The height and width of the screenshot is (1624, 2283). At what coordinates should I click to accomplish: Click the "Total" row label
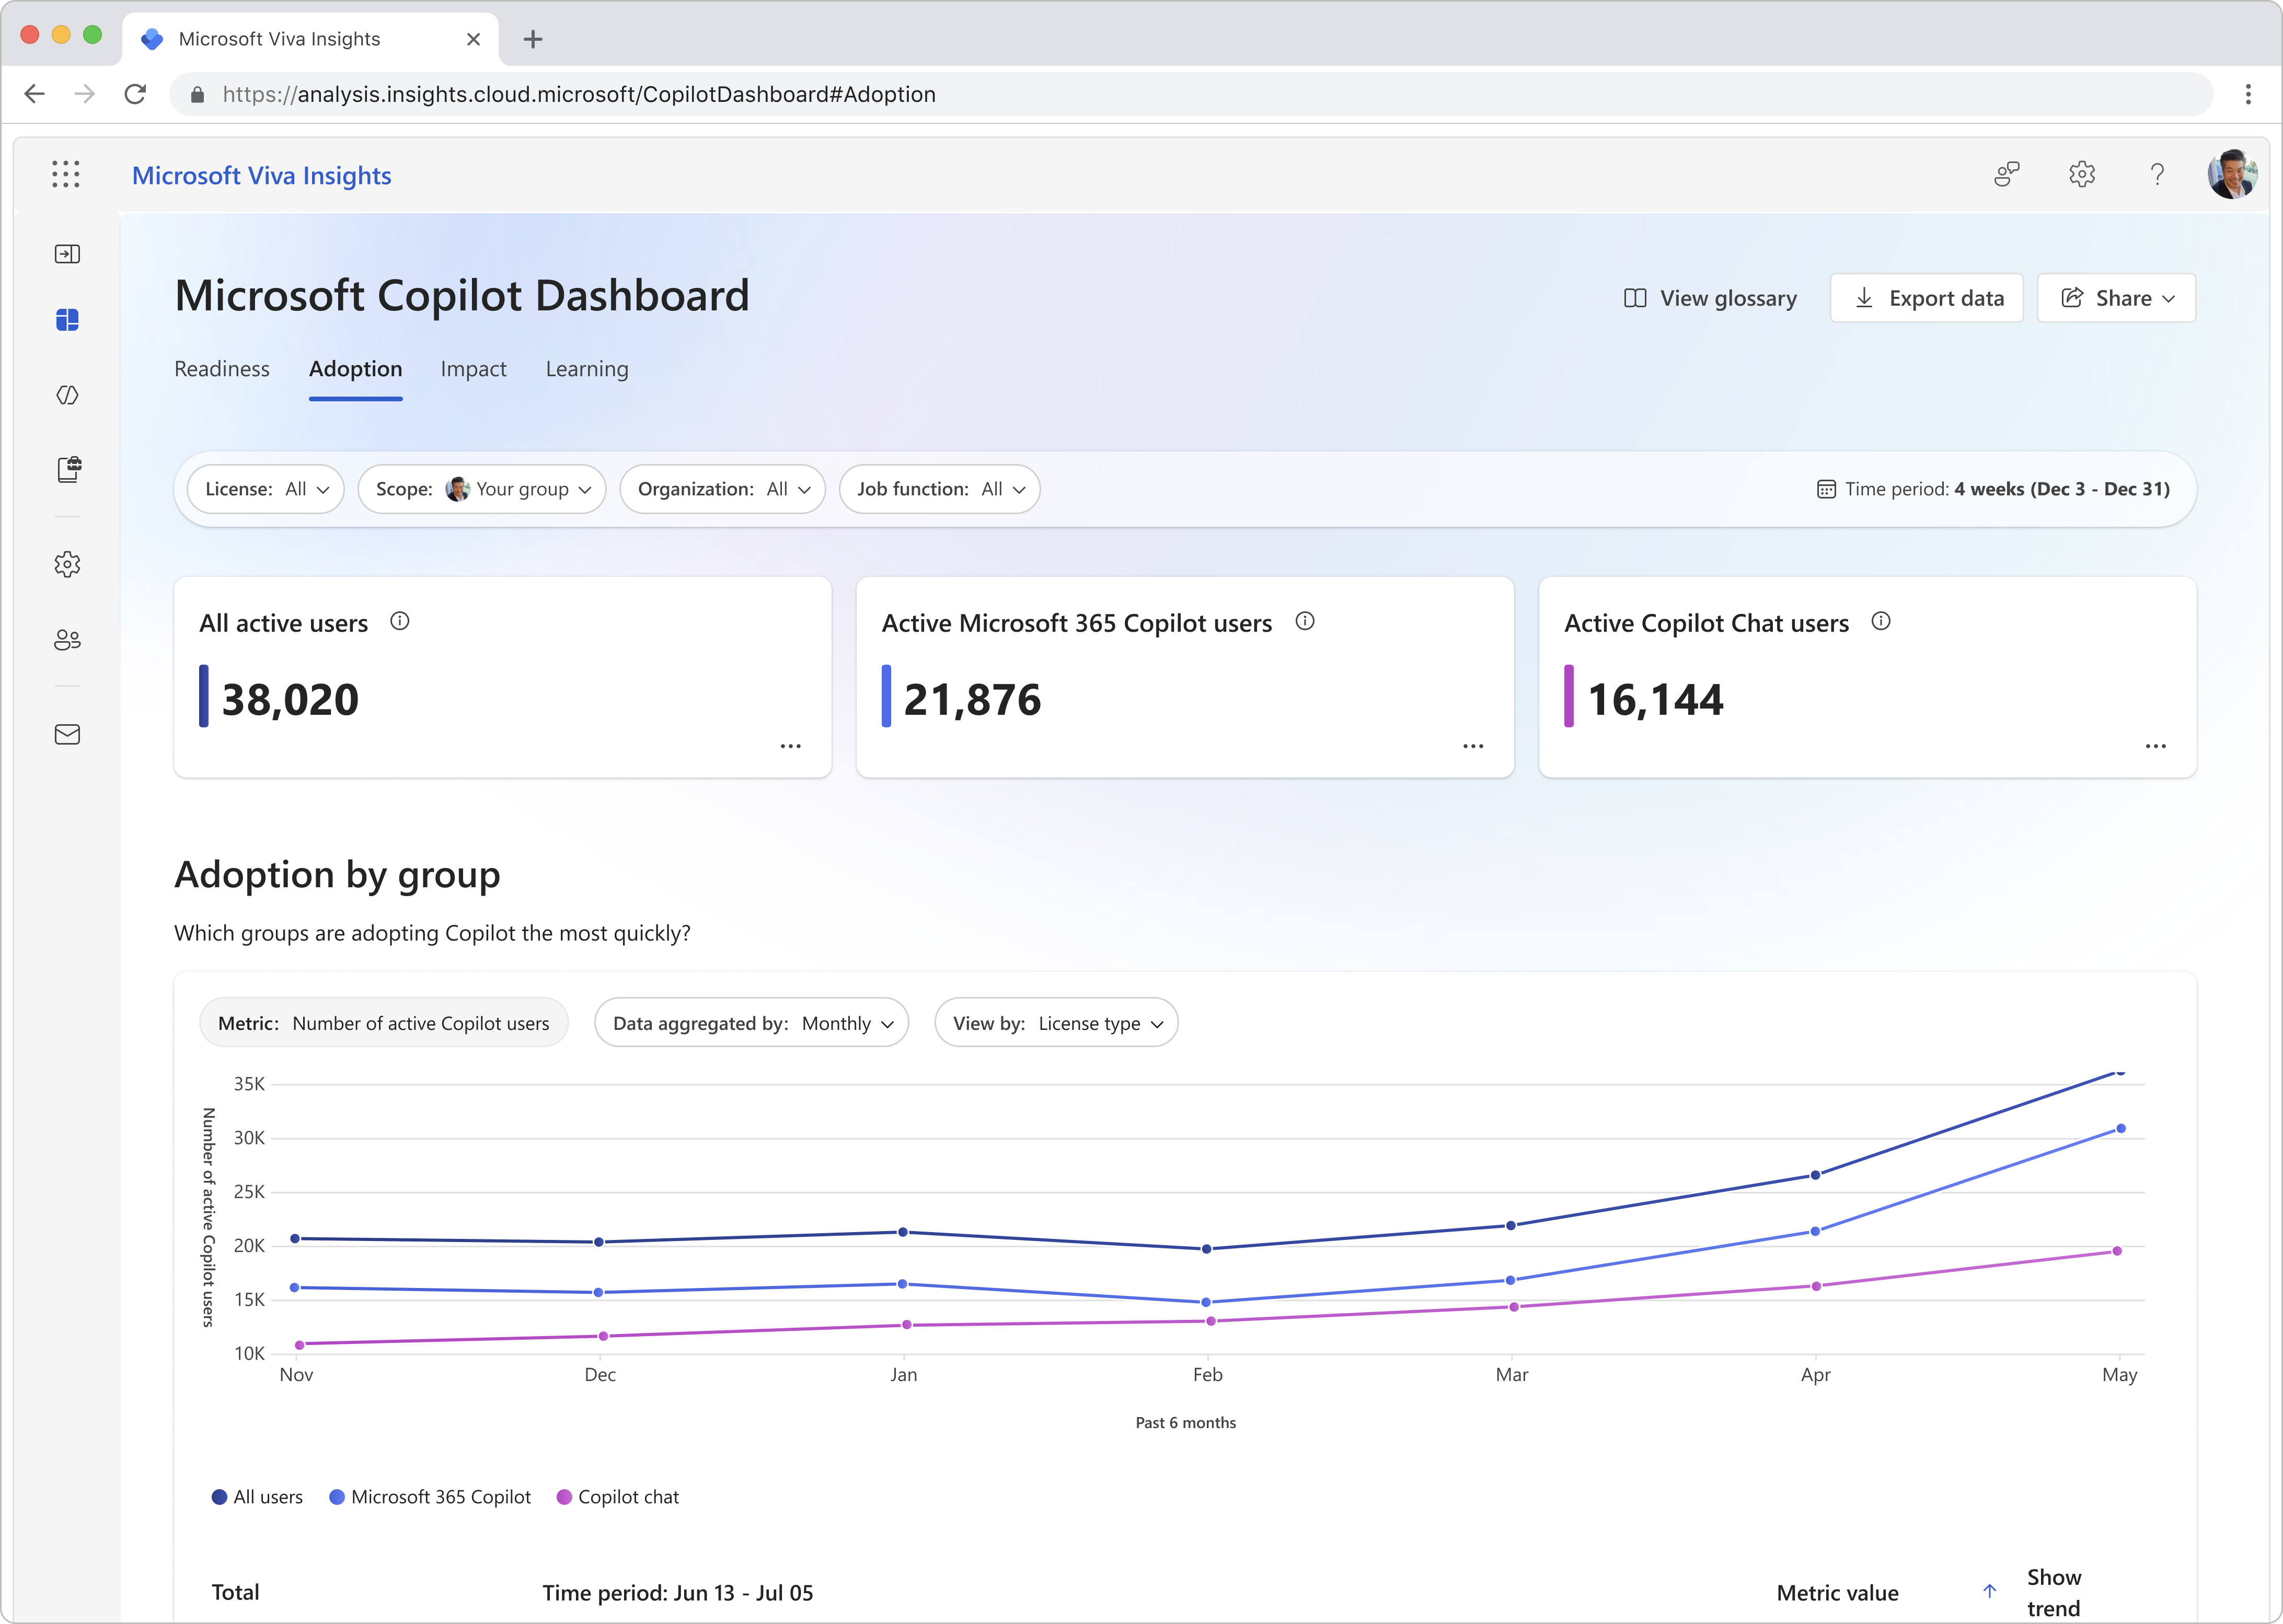click(235, 1592)
